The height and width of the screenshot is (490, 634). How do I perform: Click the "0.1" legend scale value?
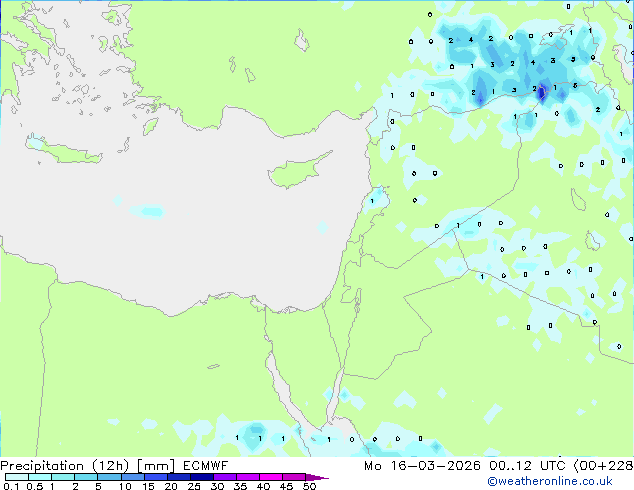[11, 486]
